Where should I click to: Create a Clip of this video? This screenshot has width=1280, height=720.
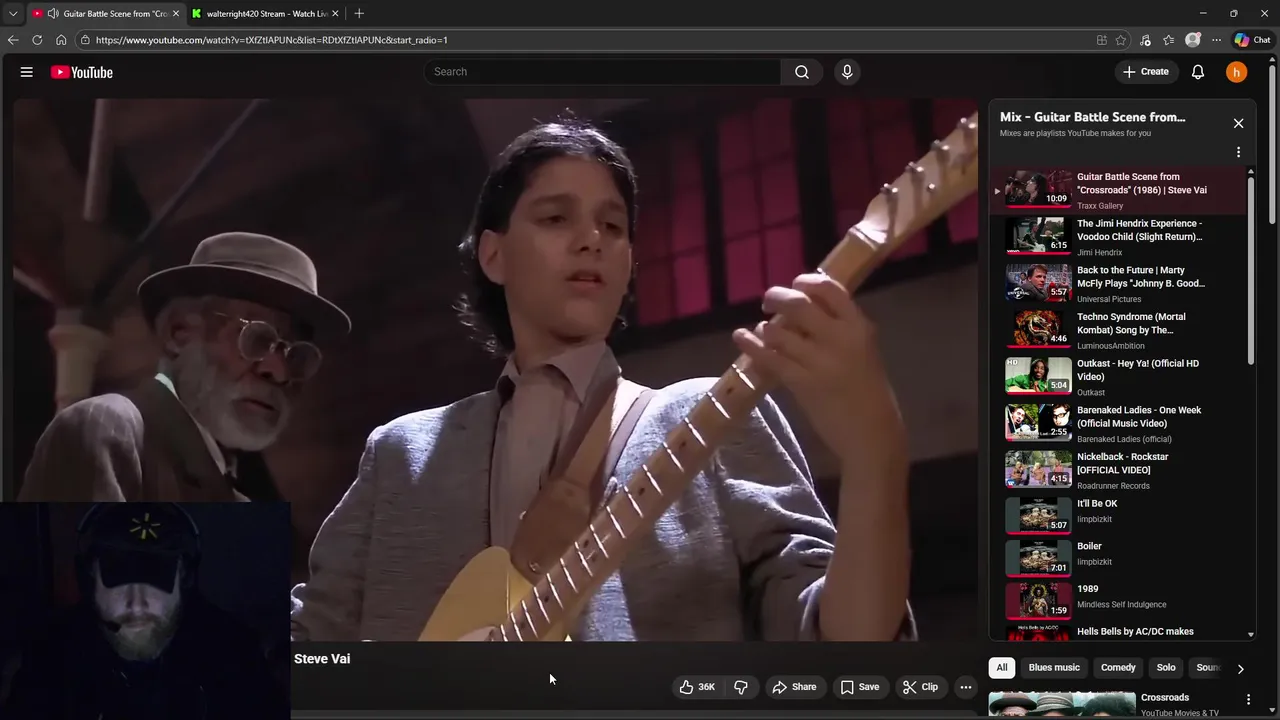920,687
